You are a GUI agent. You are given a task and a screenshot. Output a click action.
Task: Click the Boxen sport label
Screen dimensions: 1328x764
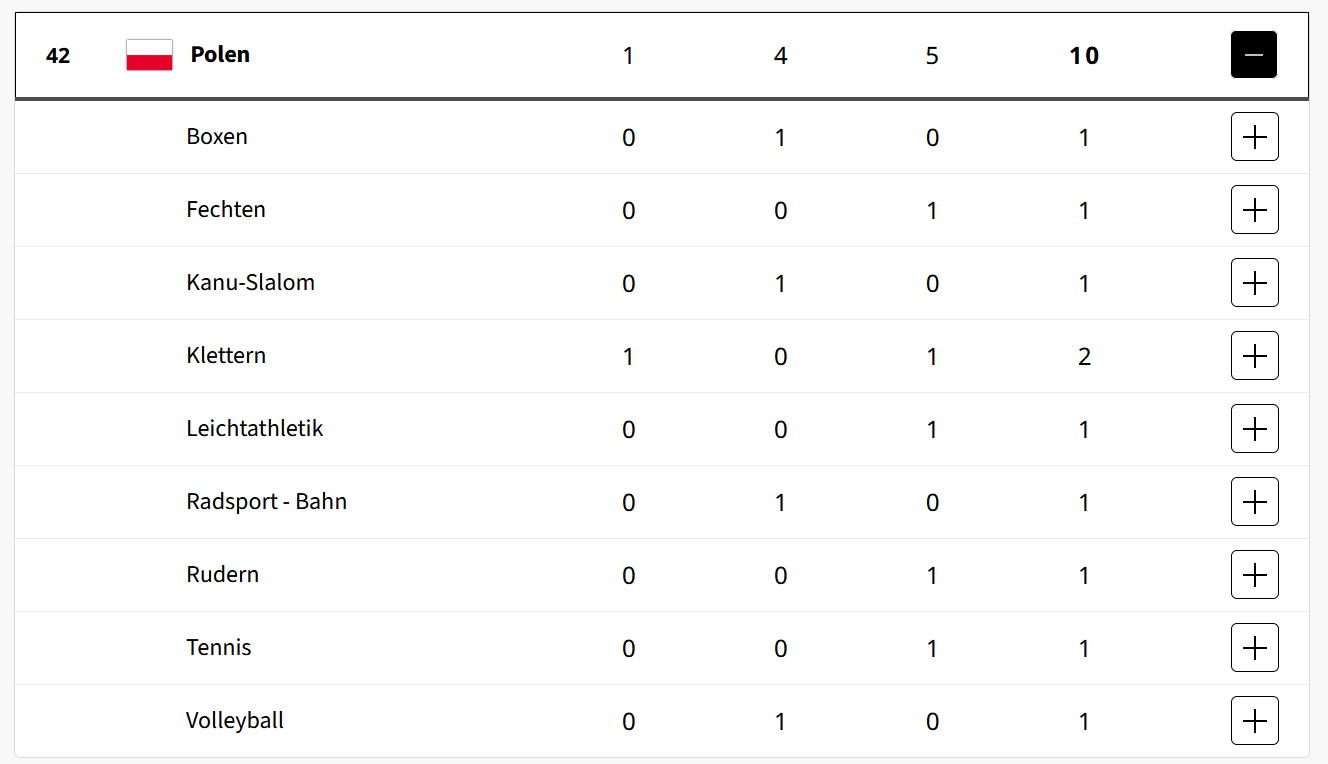point(217,137)
